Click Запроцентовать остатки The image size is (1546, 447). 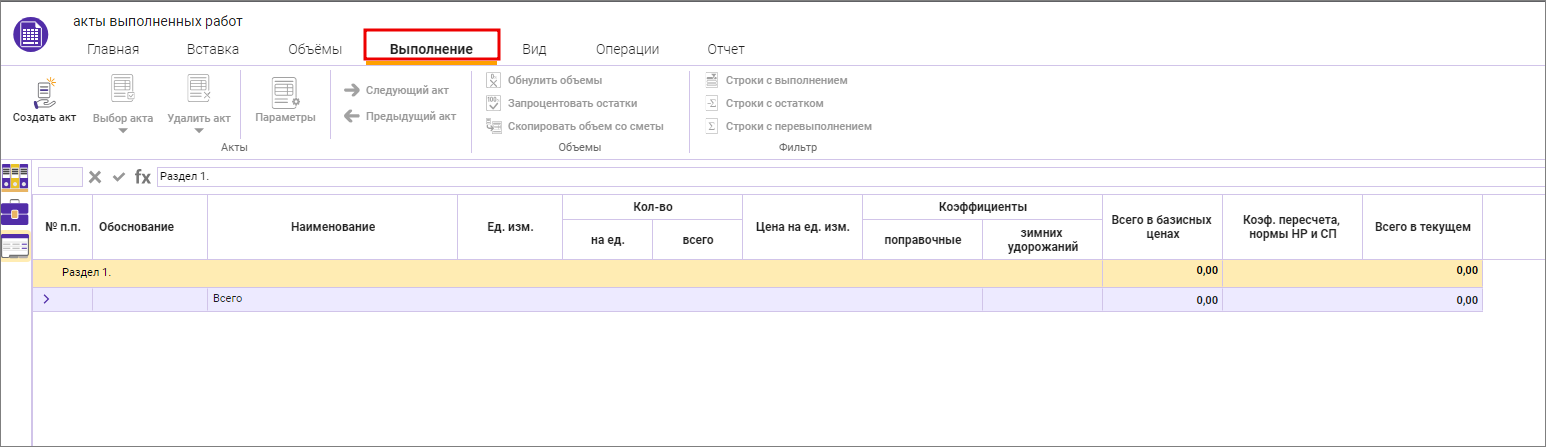[493, 103]
